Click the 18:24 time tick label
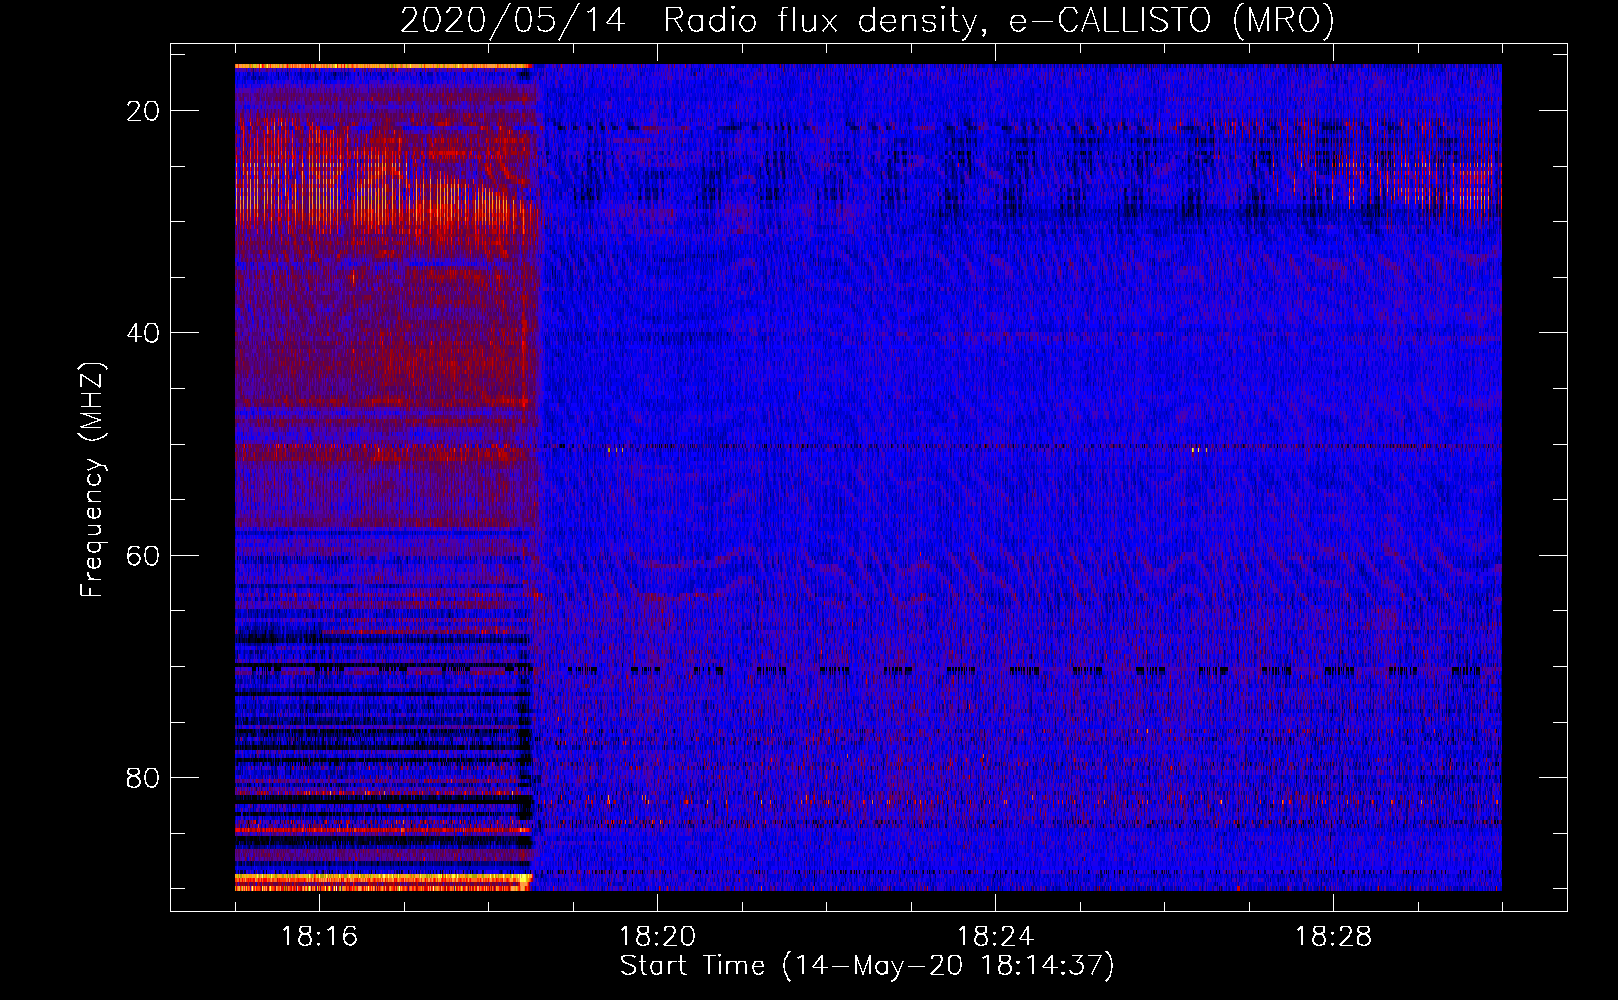 pos(995,937)
